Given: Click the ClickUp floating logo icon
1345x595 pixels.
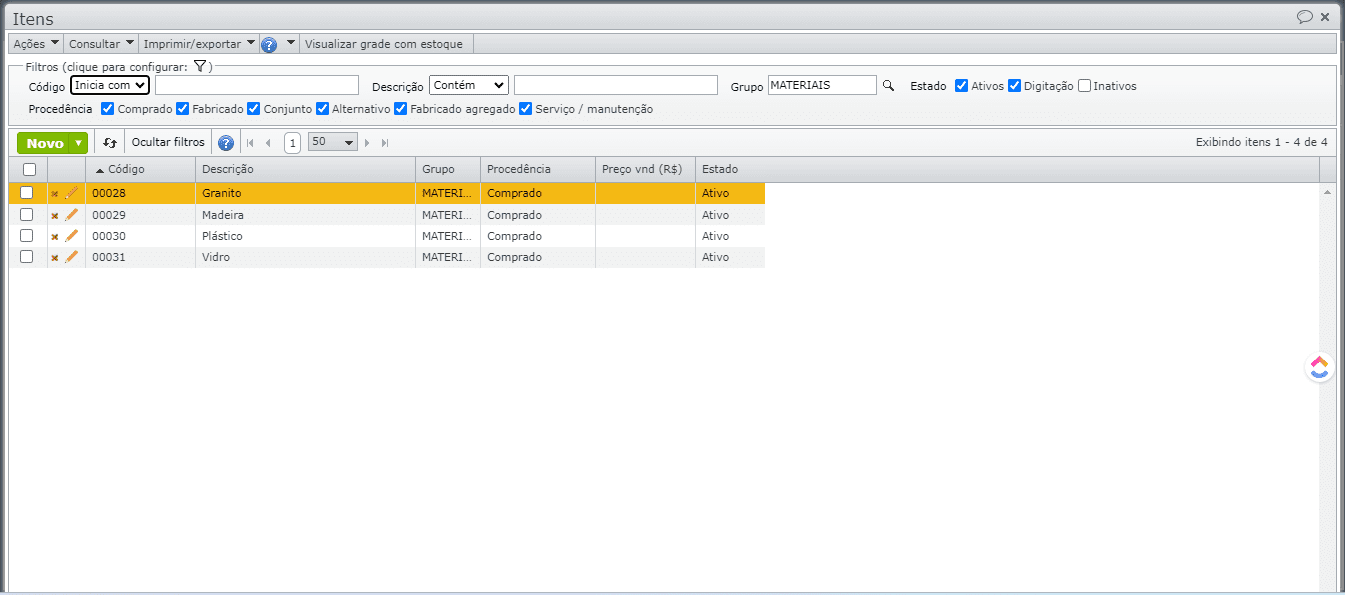Looking at the screenshot, I should tap(1320, 367).
